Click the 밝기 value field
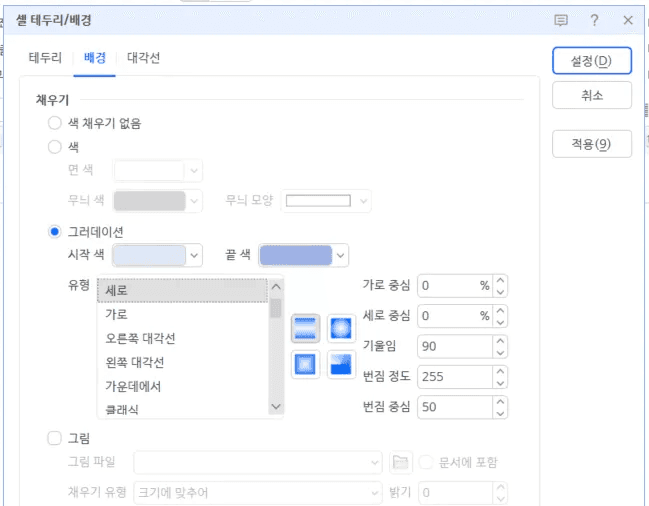Image resolution: width=649 pixels, height=506 pixels. click(x=455, y=493)
